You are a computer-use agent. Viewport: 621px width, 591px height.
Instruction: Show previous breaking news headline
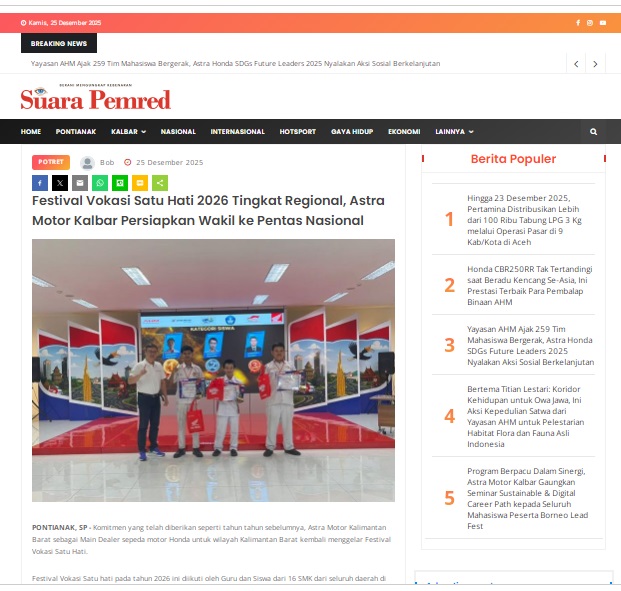coord(576,64)
